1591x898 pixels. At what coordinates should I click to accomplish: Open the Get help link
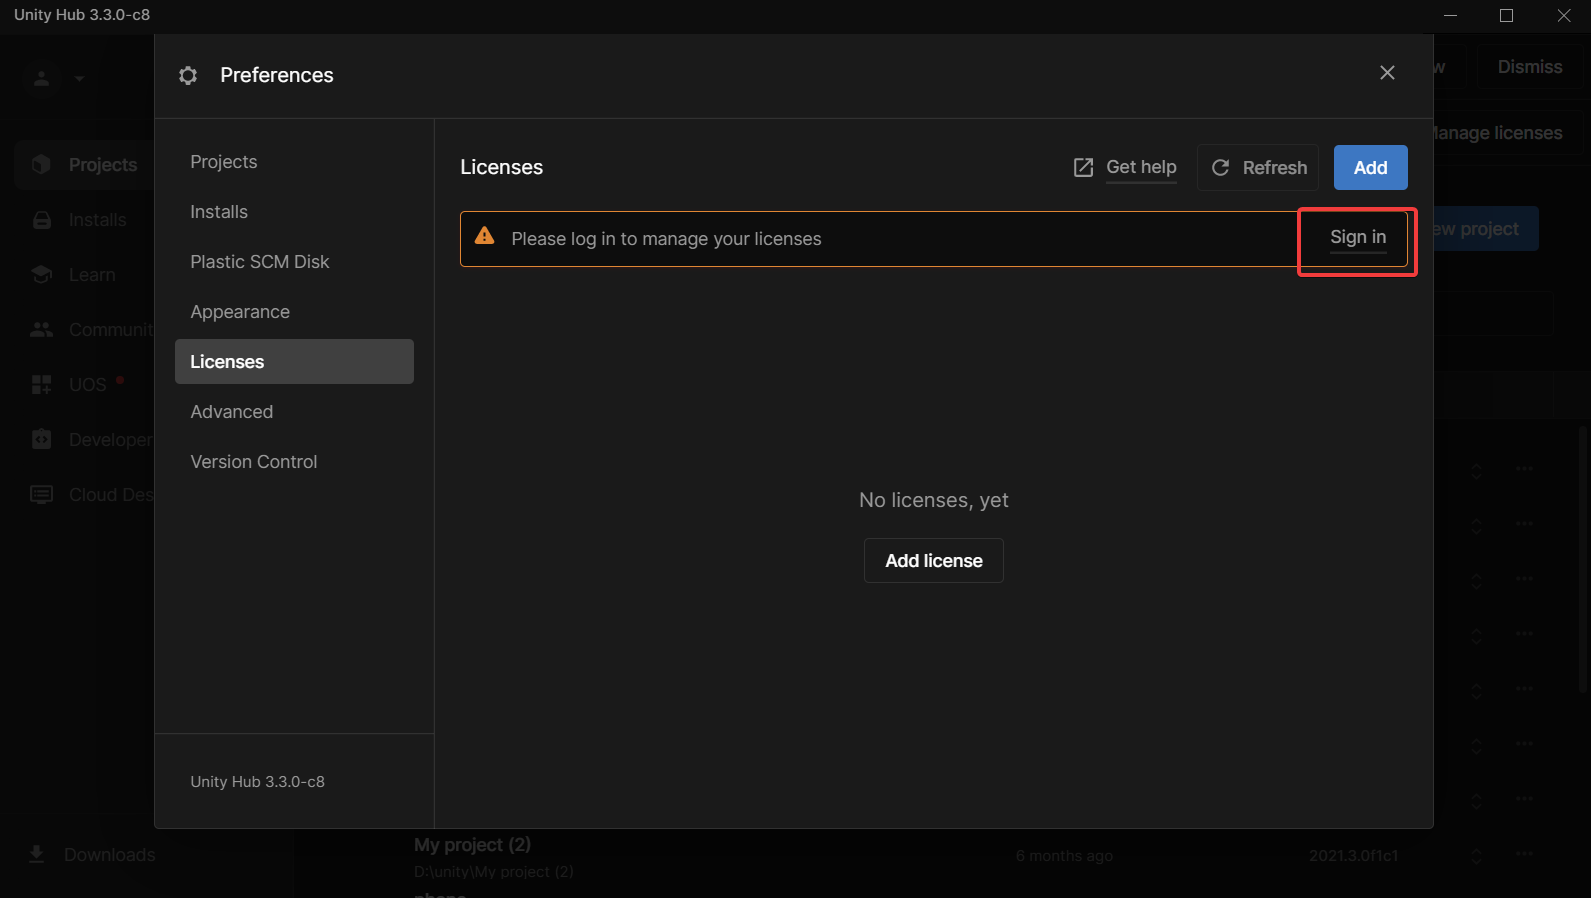click(x=1141, y=167)
